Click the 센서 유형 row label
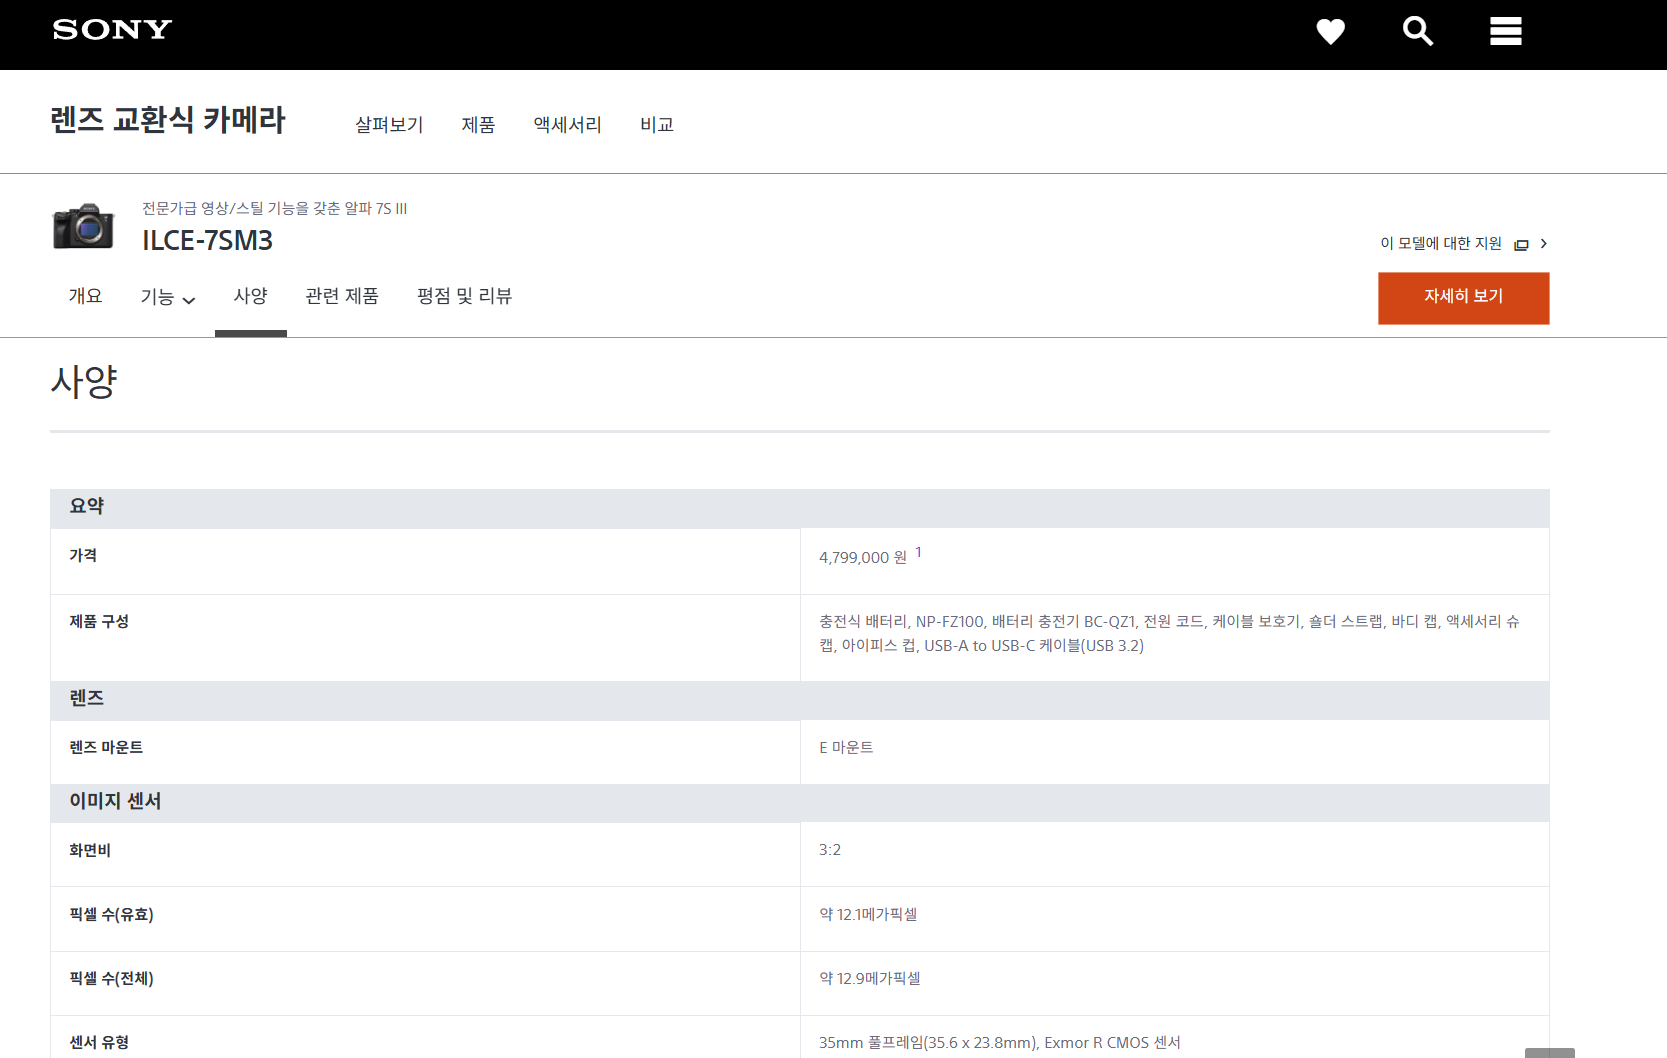 99,1043
